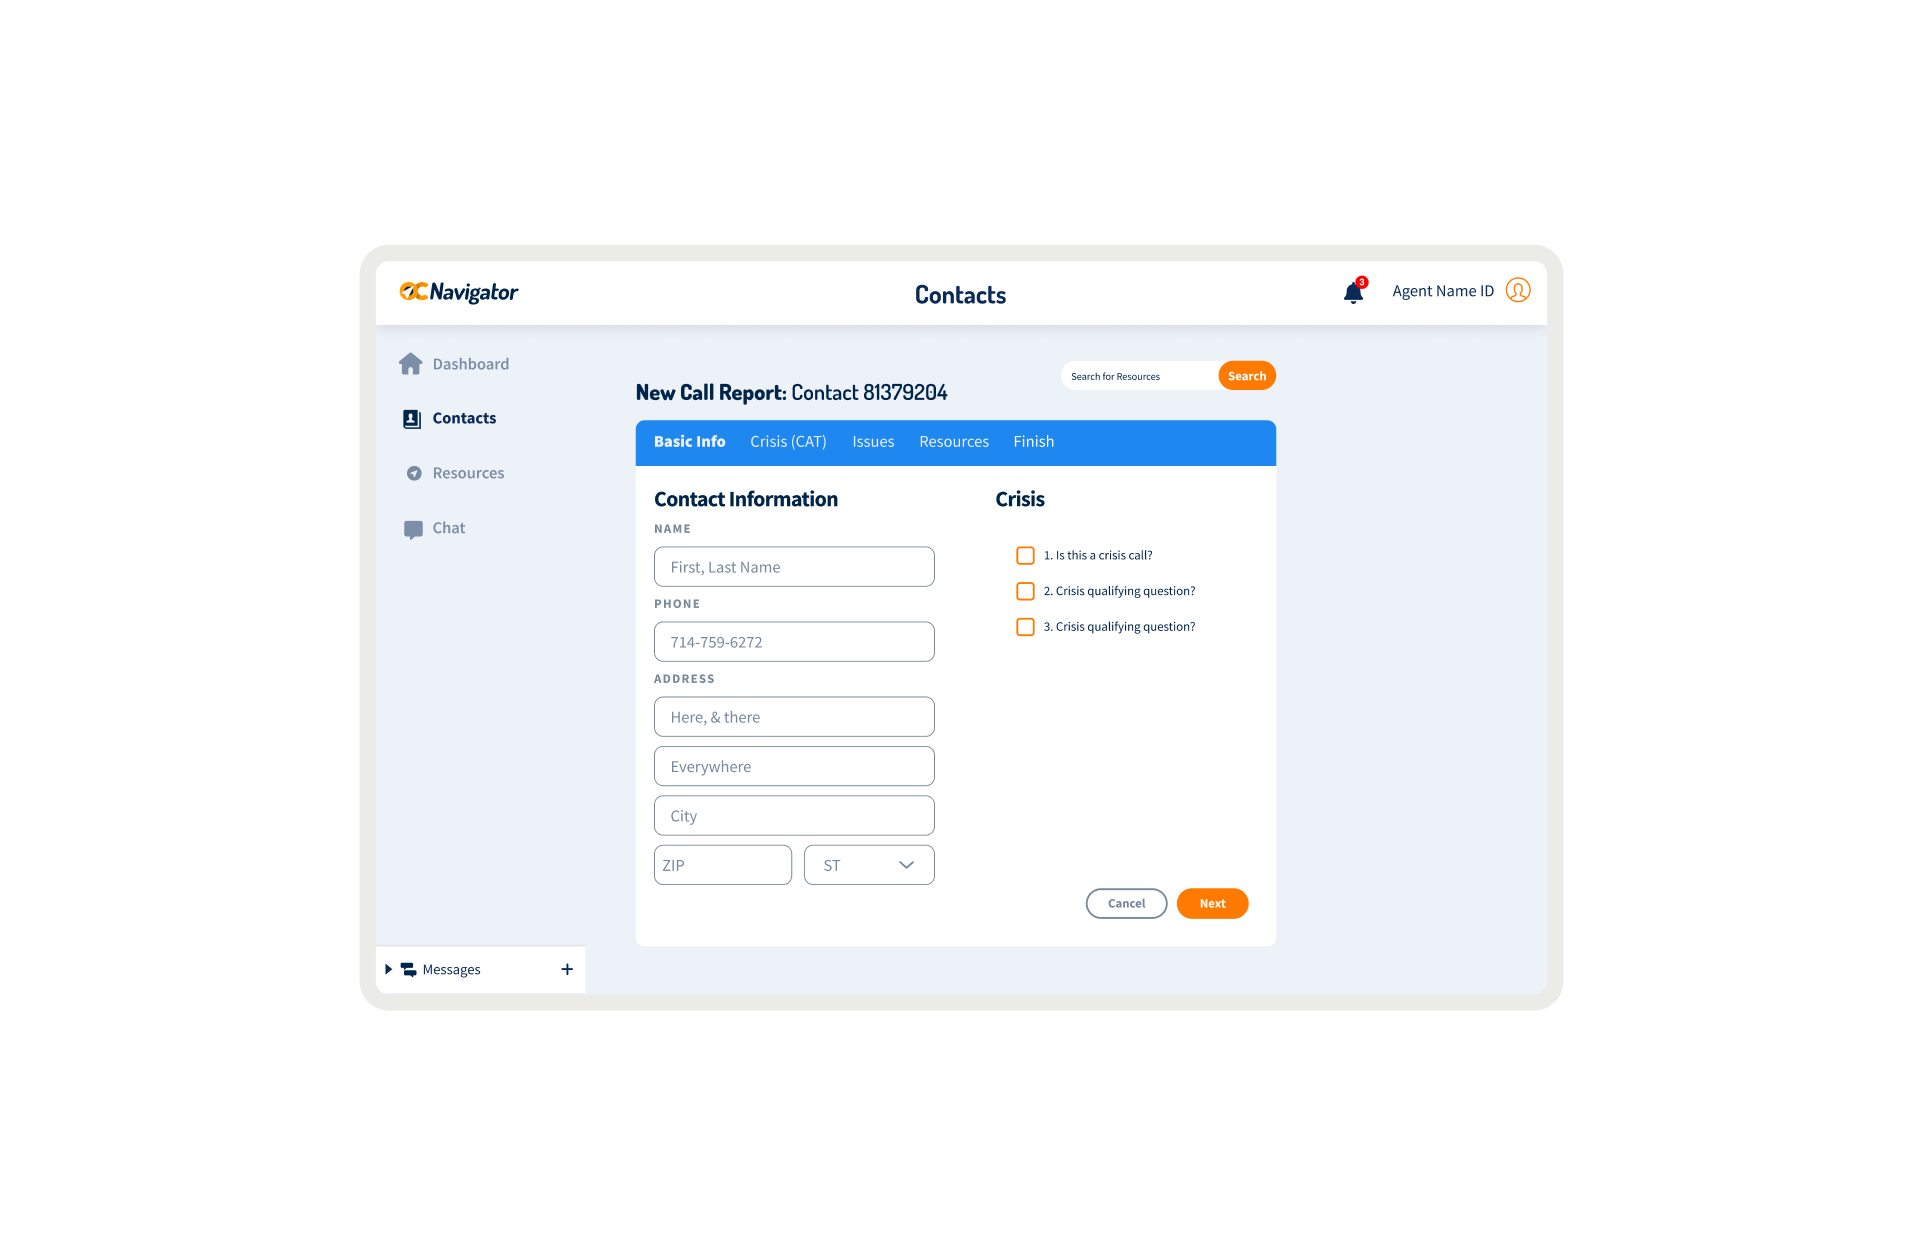Click the Cancel button
Screen dimensions: 1925x1253
point(1126,904)
